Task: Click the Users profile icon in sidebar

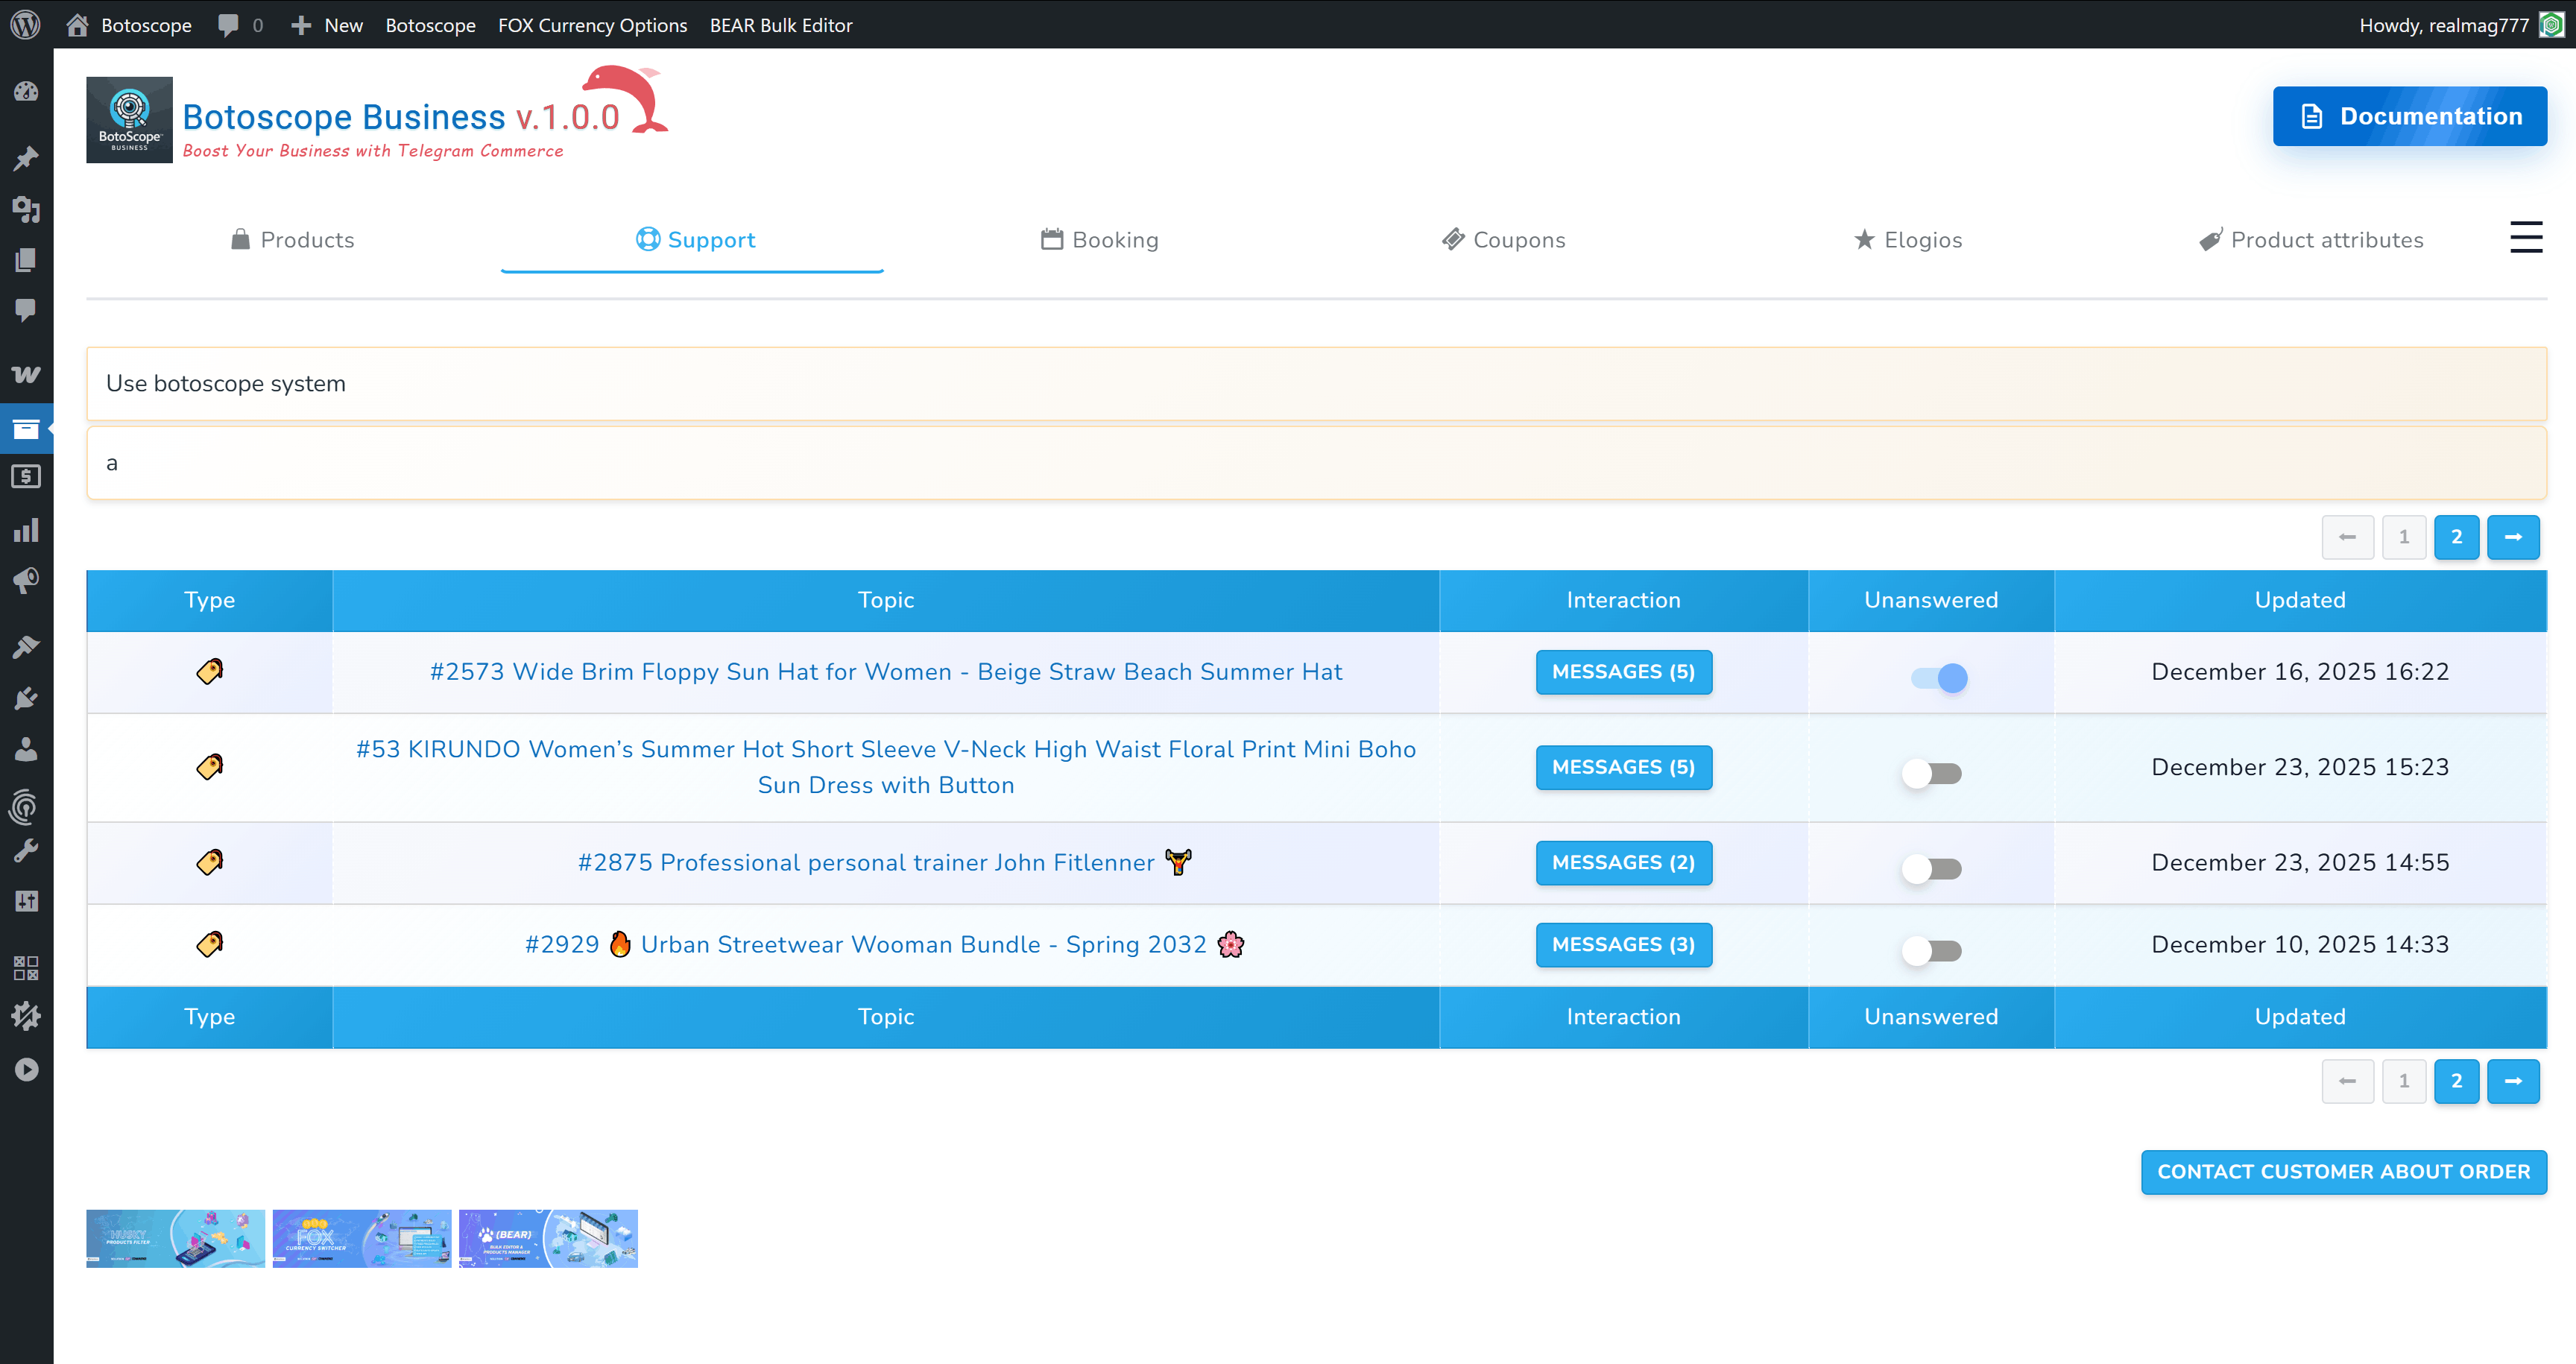Action: (x=27, y=750)
